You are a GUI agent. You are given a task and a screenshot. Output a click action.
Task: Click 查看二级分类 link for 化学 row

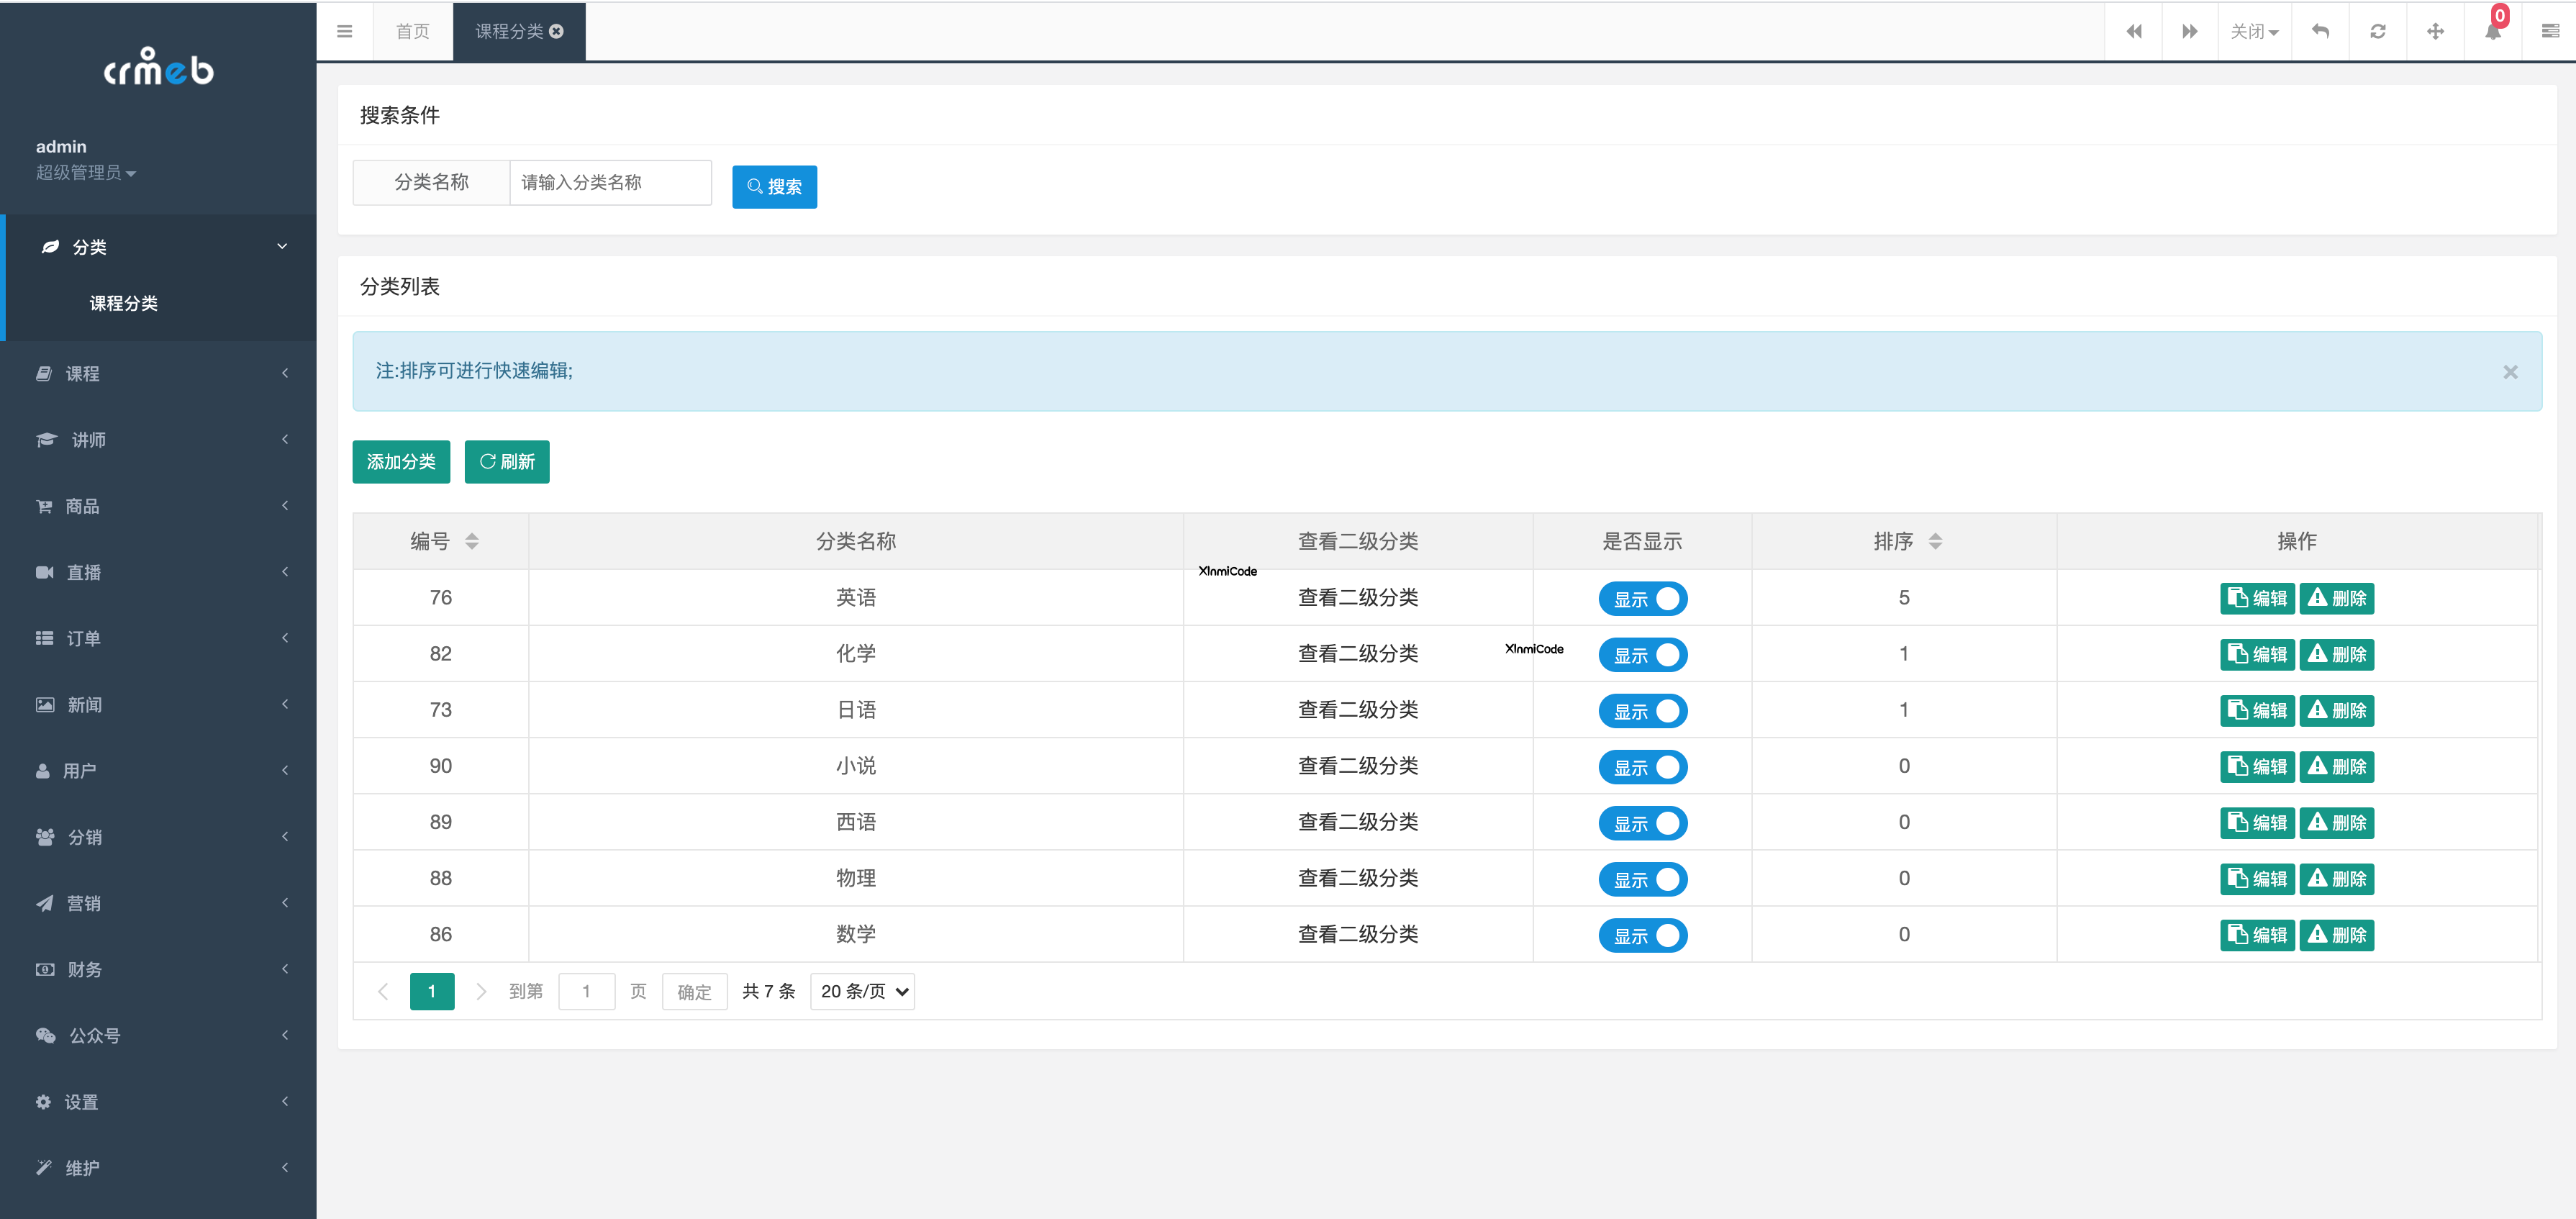(x=1357, y=654)
